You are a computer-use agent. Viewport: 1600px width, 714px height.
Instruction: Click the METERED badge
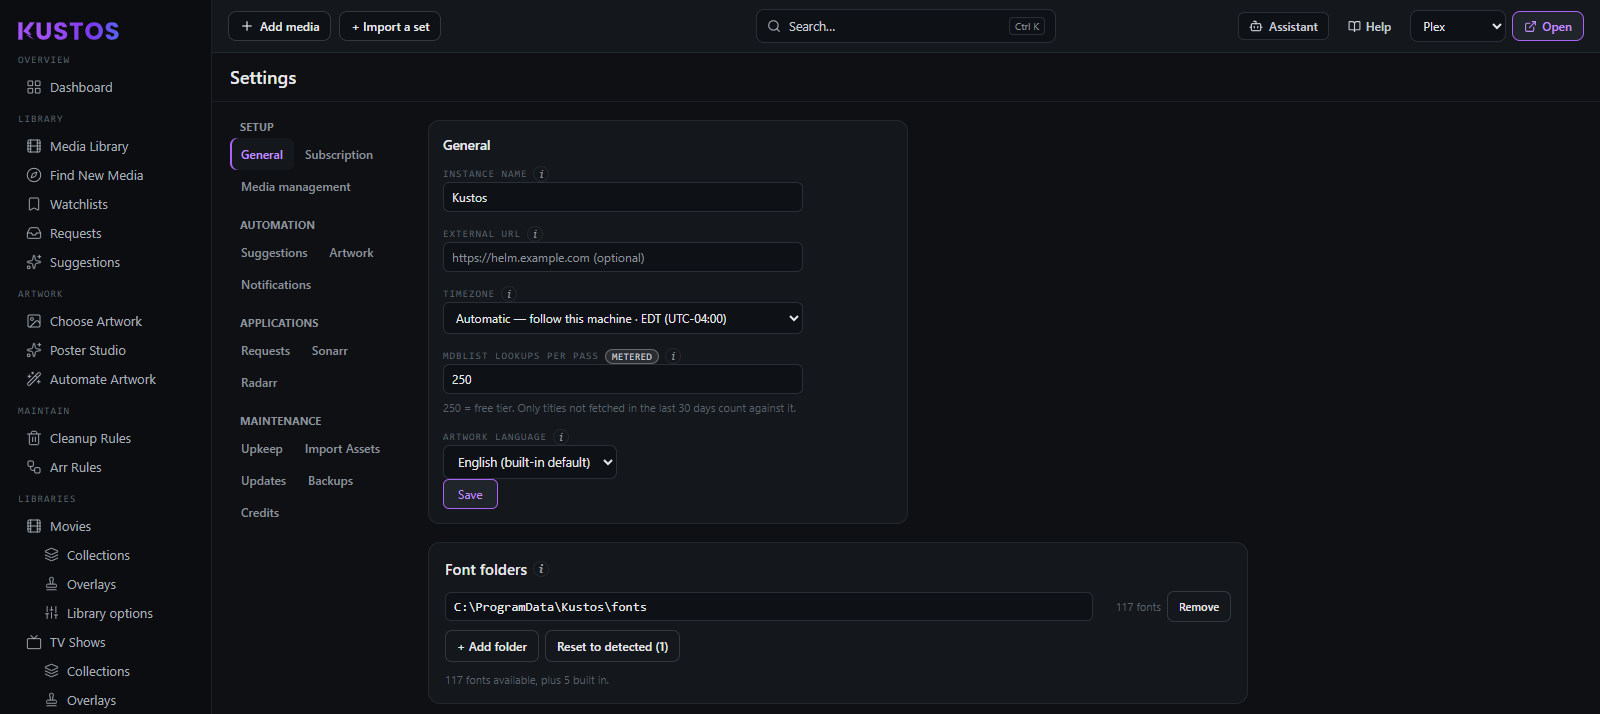[x=631, y=356]
